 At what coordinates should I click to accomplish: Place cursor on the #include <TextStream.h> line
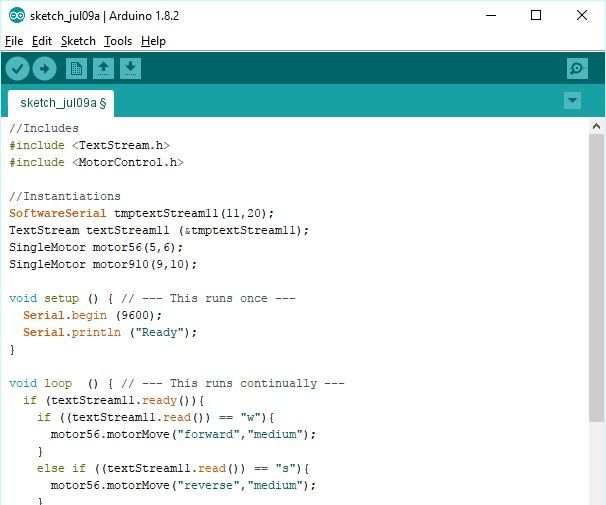(89, 145)
